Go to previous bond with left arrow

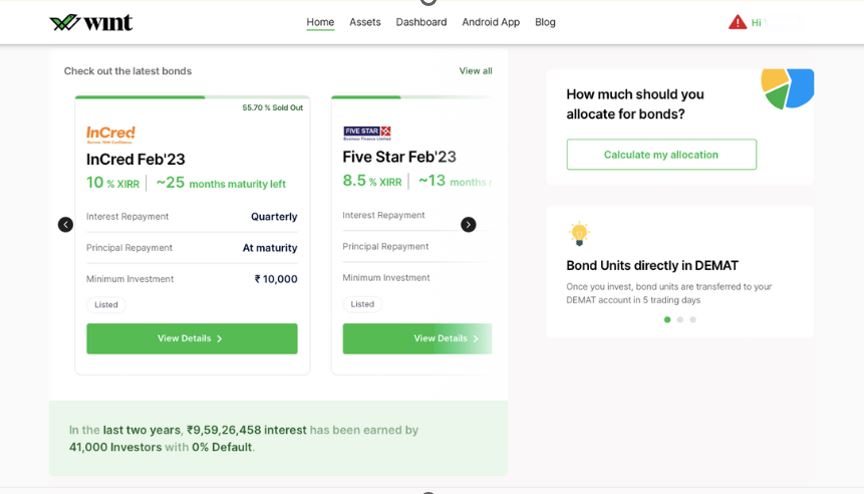[66, 225]
